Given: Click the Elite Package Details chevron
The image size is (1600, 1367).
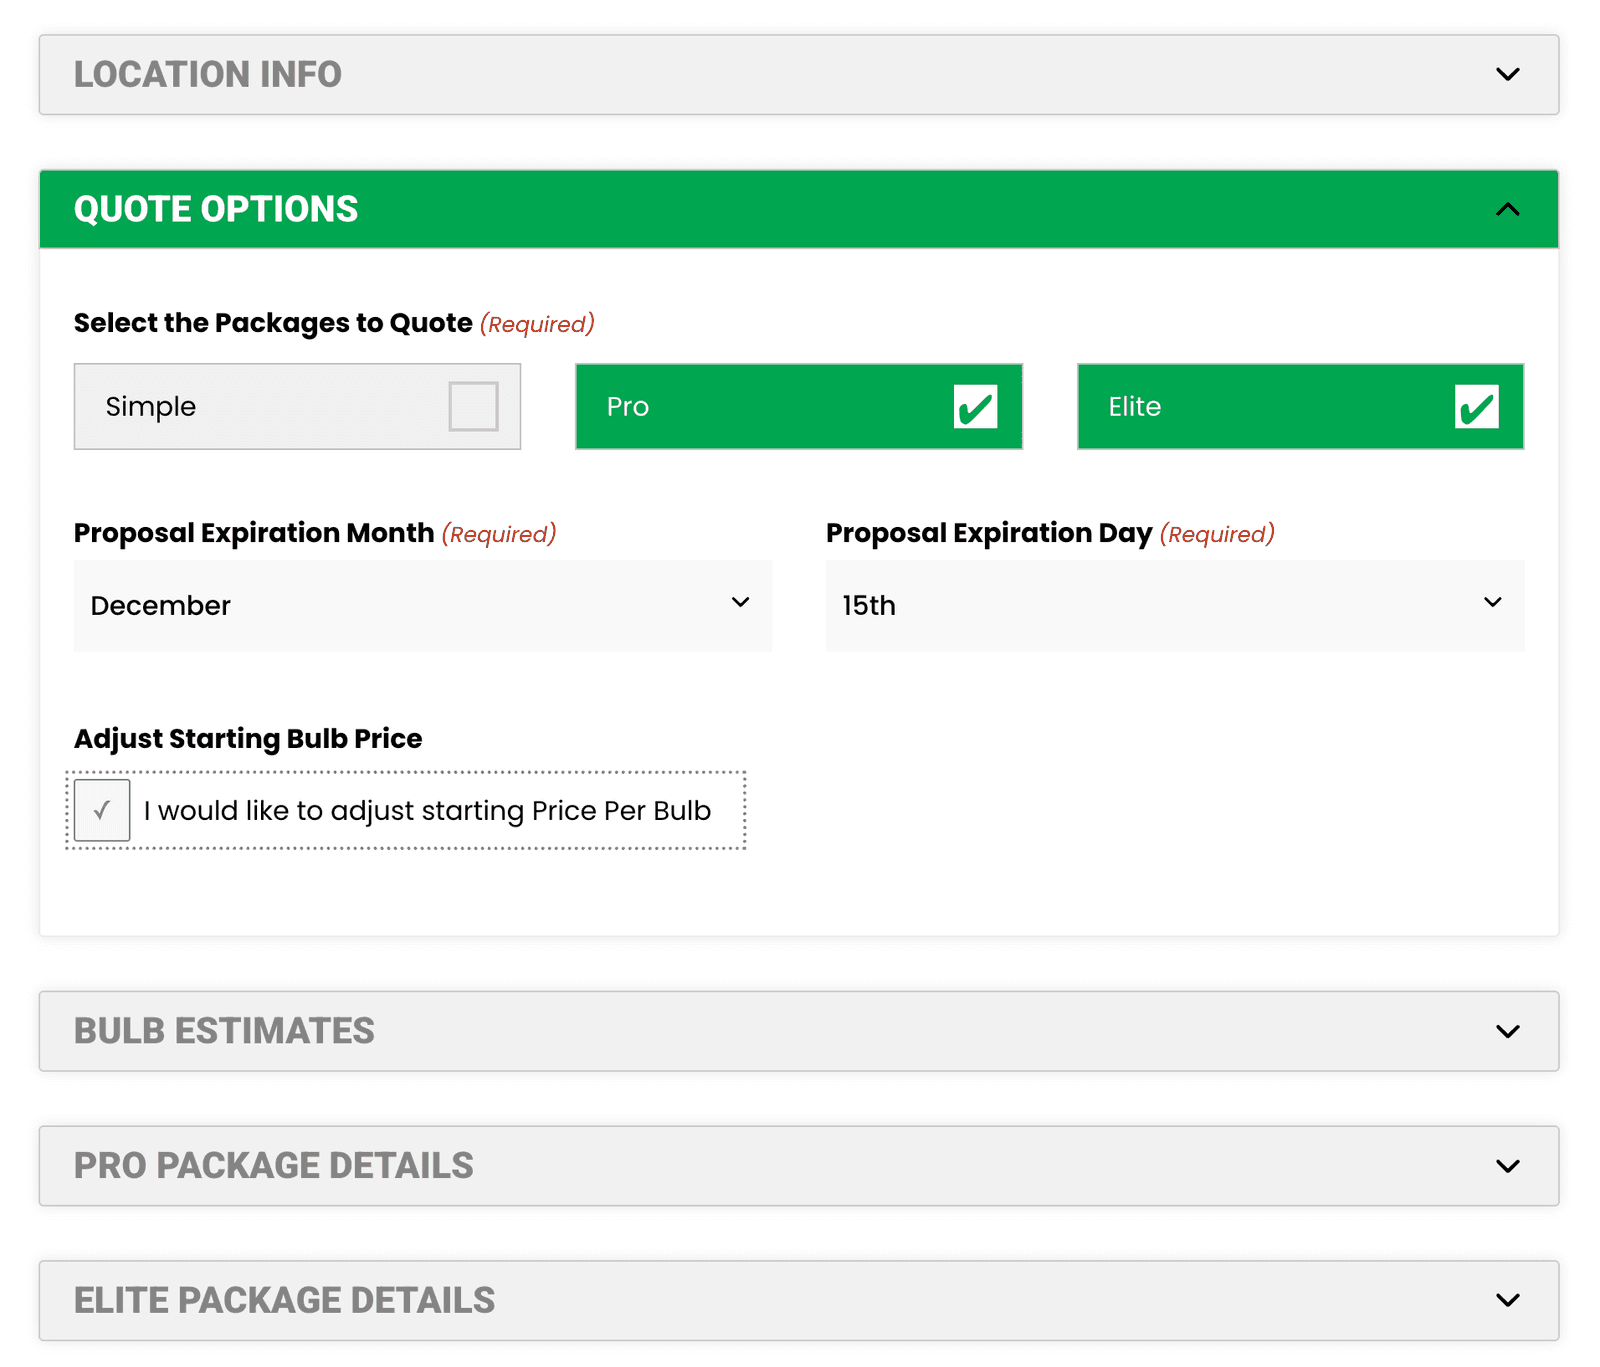Looking at the screenshot, I should pyautogui.click(x=1507, y=1301).
